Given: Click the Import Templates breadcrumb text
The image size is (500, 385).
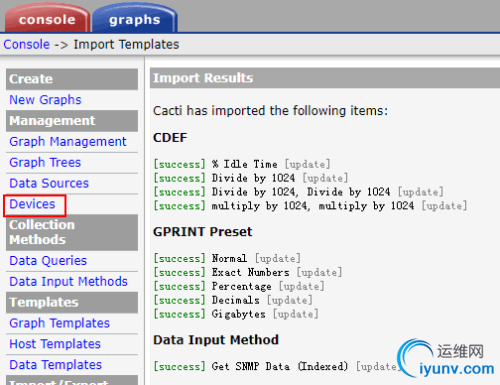Looking at the screenshot, I should click(x=126, y=44).
